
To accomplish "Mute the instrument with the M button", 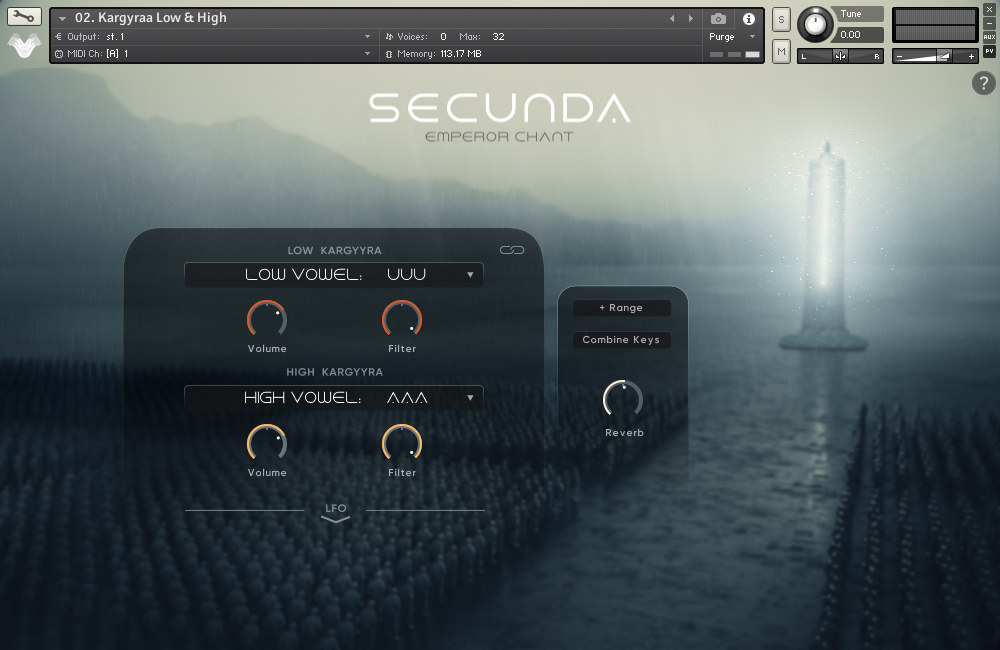I will pos(779,50).
